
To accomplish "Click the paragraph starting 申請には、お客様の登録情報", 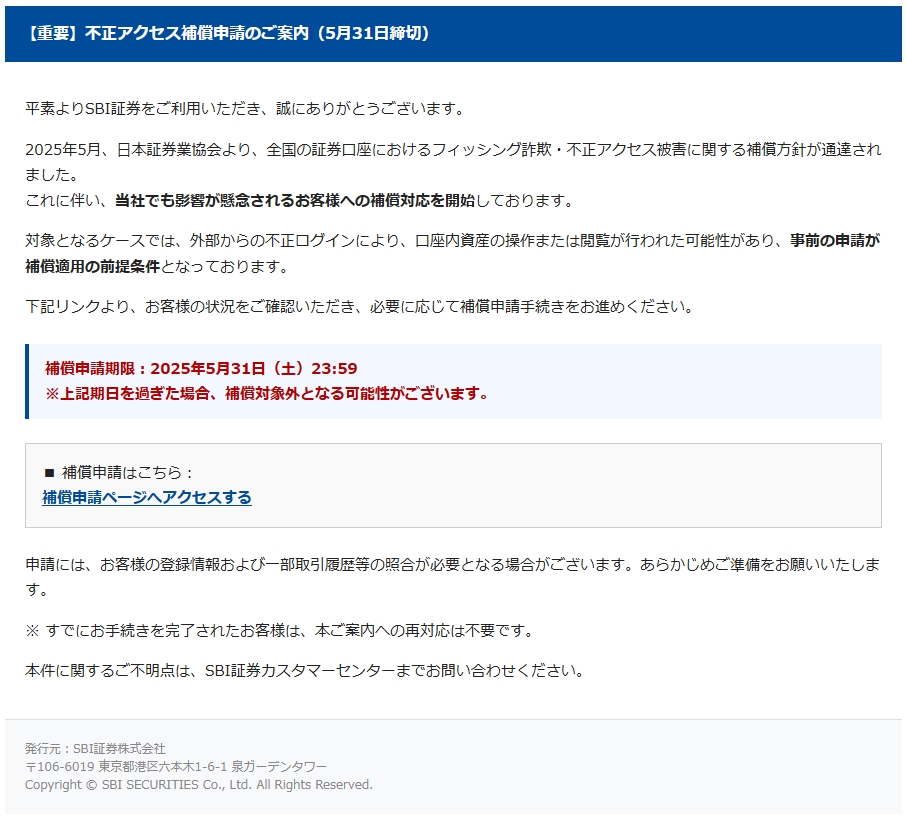I will (452, 565).
